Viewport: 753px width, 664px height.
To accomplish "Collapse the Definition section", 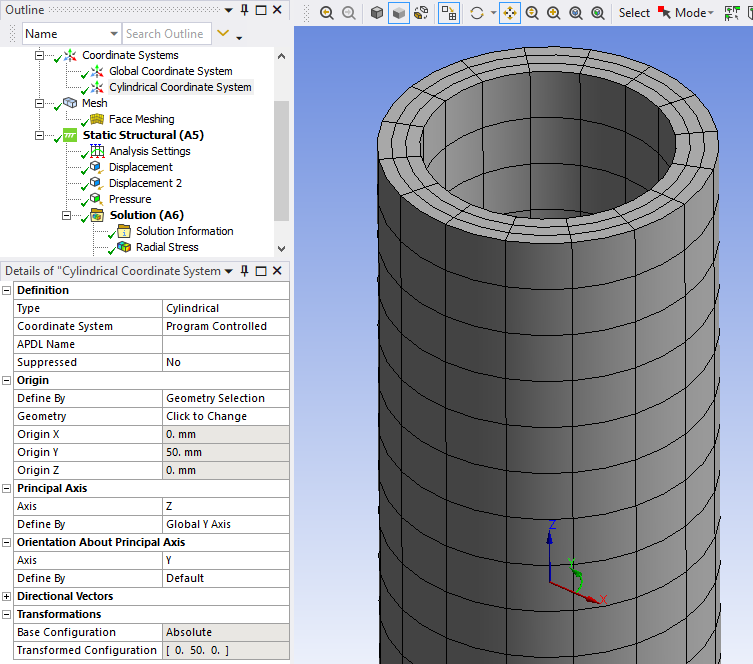I will coord(7,290).
